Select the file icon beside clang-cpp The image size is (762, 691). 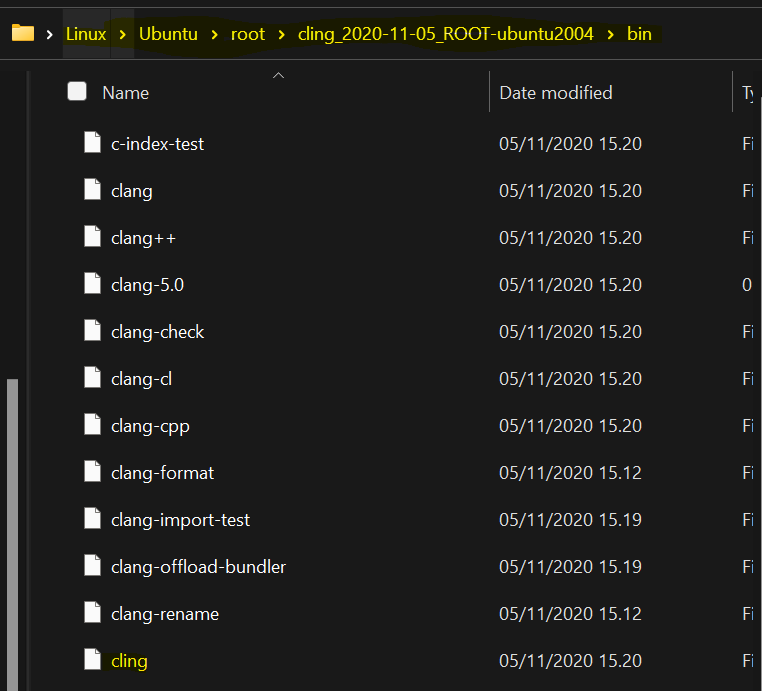point(92,425)
